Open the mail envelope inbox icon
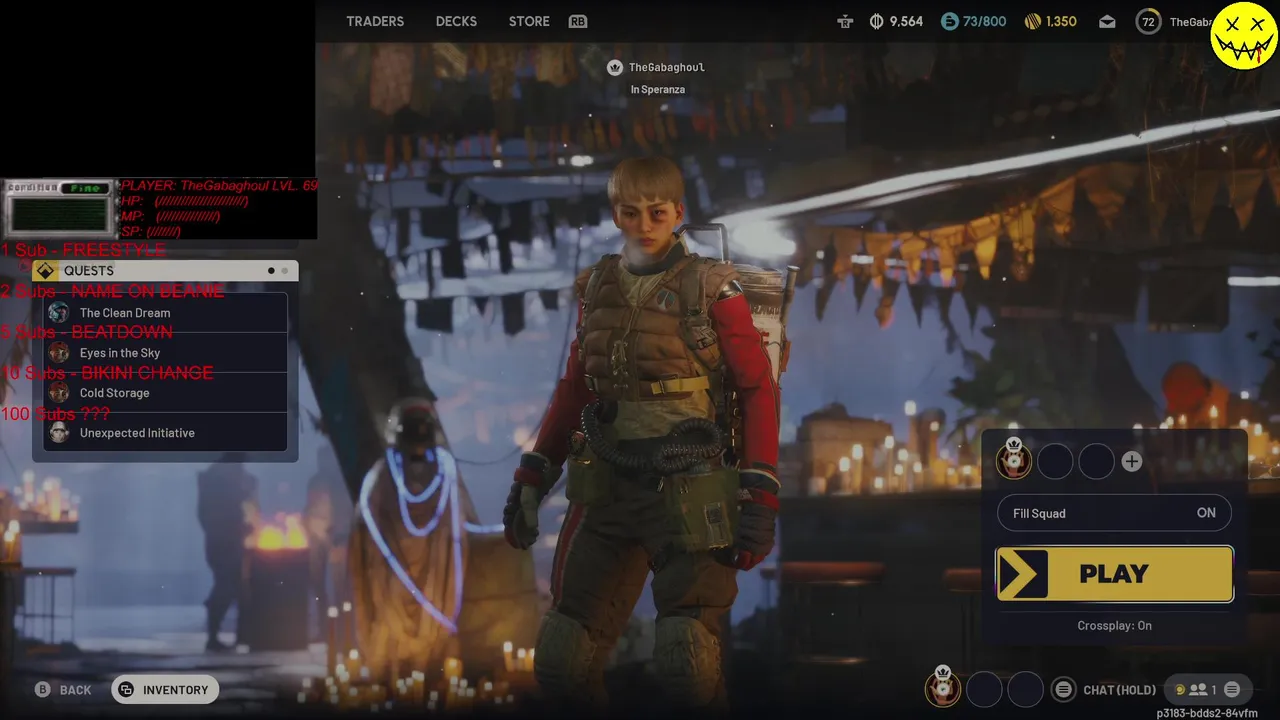This screenshot has height=720, width=1280. click(x=1107, y=21)
